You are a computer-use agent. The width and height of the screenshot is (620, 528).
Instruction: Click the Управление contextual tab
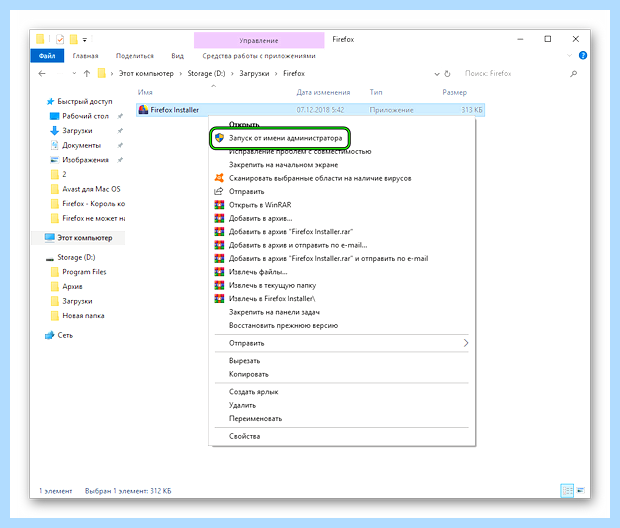click(259, 40)
